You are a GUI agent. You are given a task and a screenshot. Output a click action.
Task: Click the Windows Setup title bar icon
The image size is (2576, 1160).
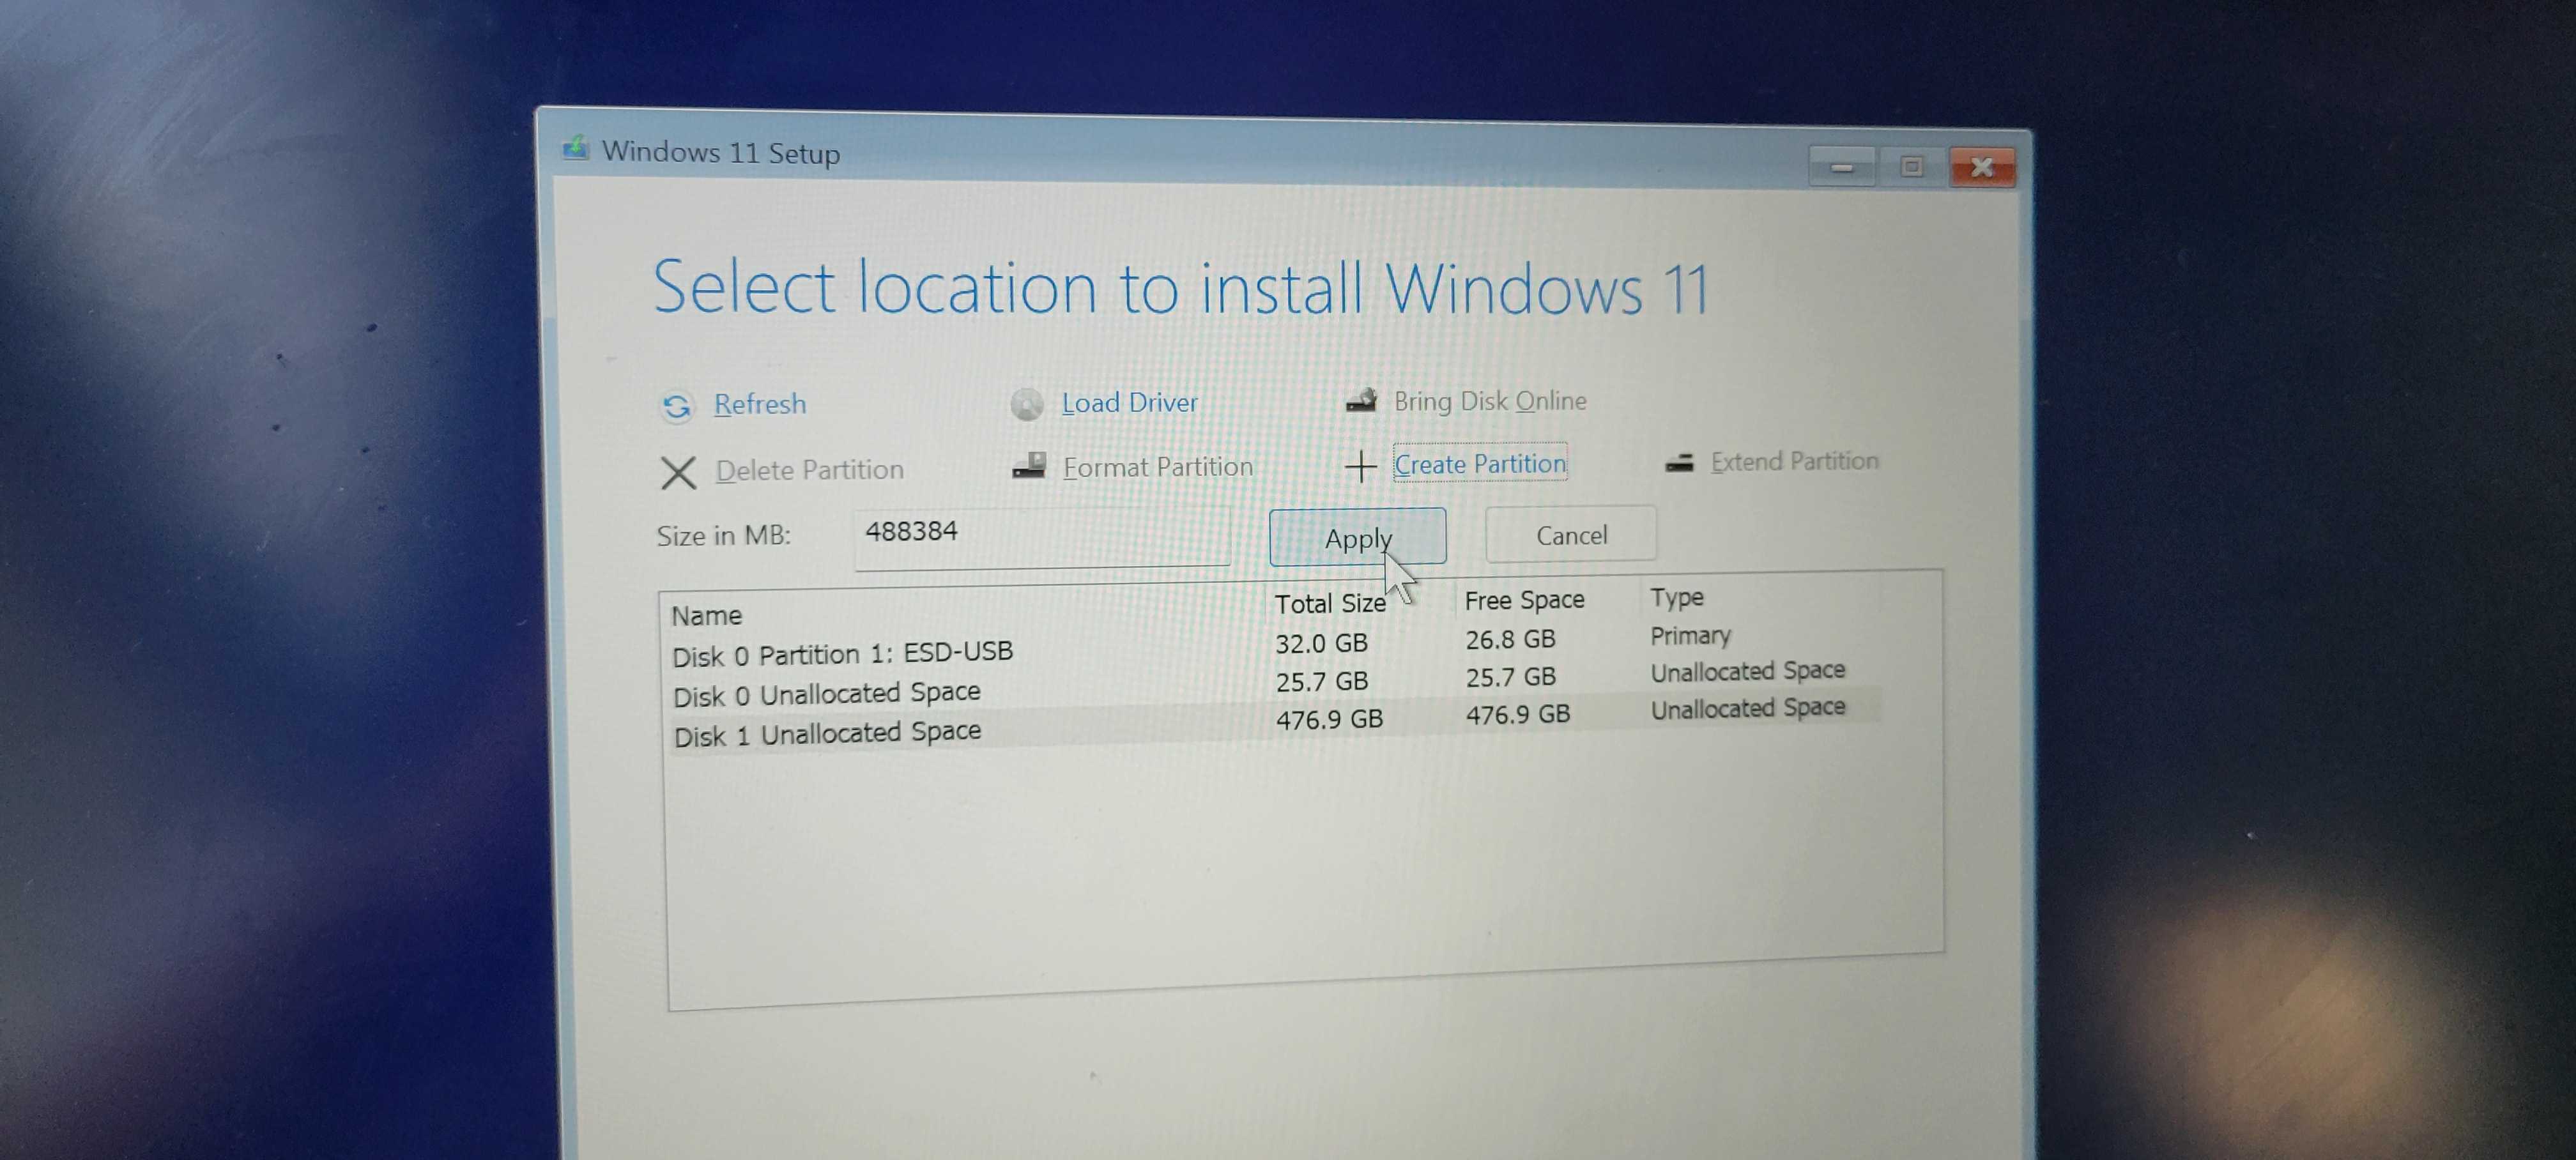[575, 149]
